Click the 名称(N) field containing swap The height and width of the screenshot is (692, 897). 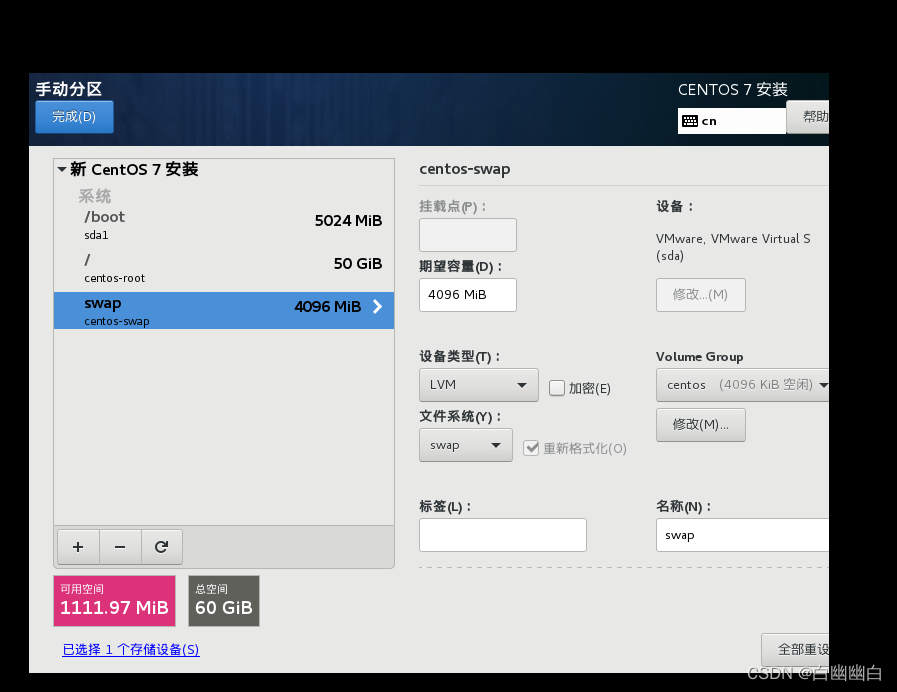(x=743, y=535)
